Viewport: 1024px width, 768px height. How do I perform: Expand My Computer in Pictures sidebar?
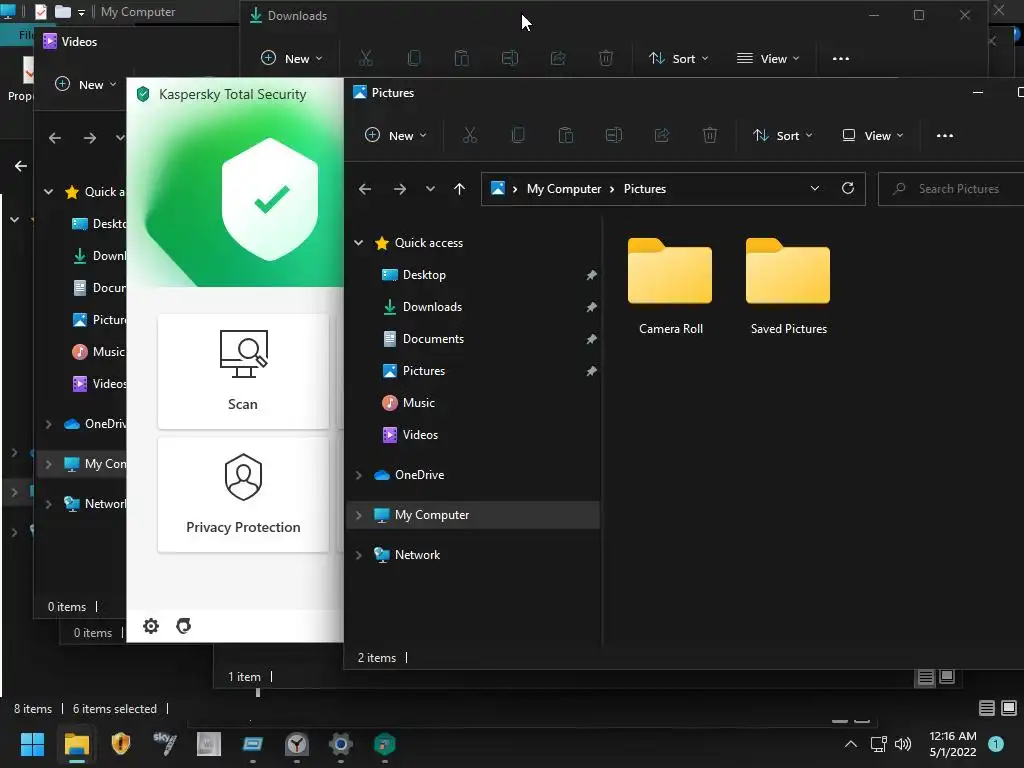click(359, 515)
